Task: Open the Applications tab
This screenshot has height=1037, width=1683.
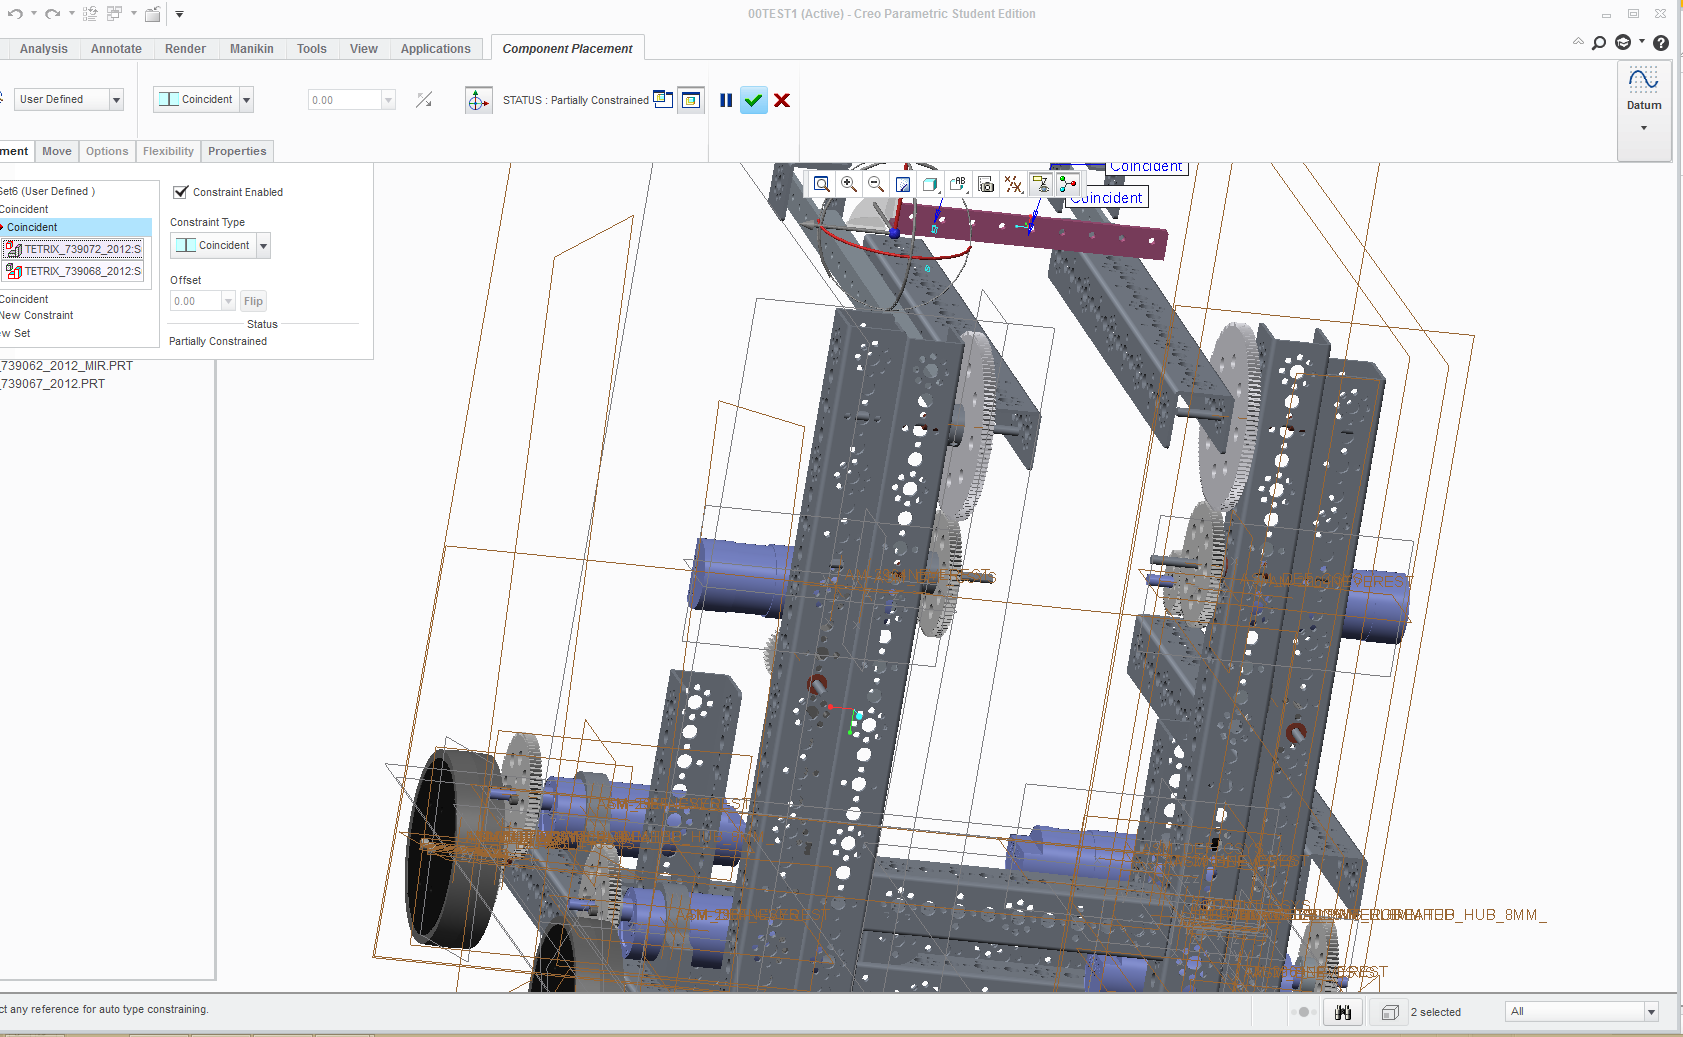Action: (436, 49)
